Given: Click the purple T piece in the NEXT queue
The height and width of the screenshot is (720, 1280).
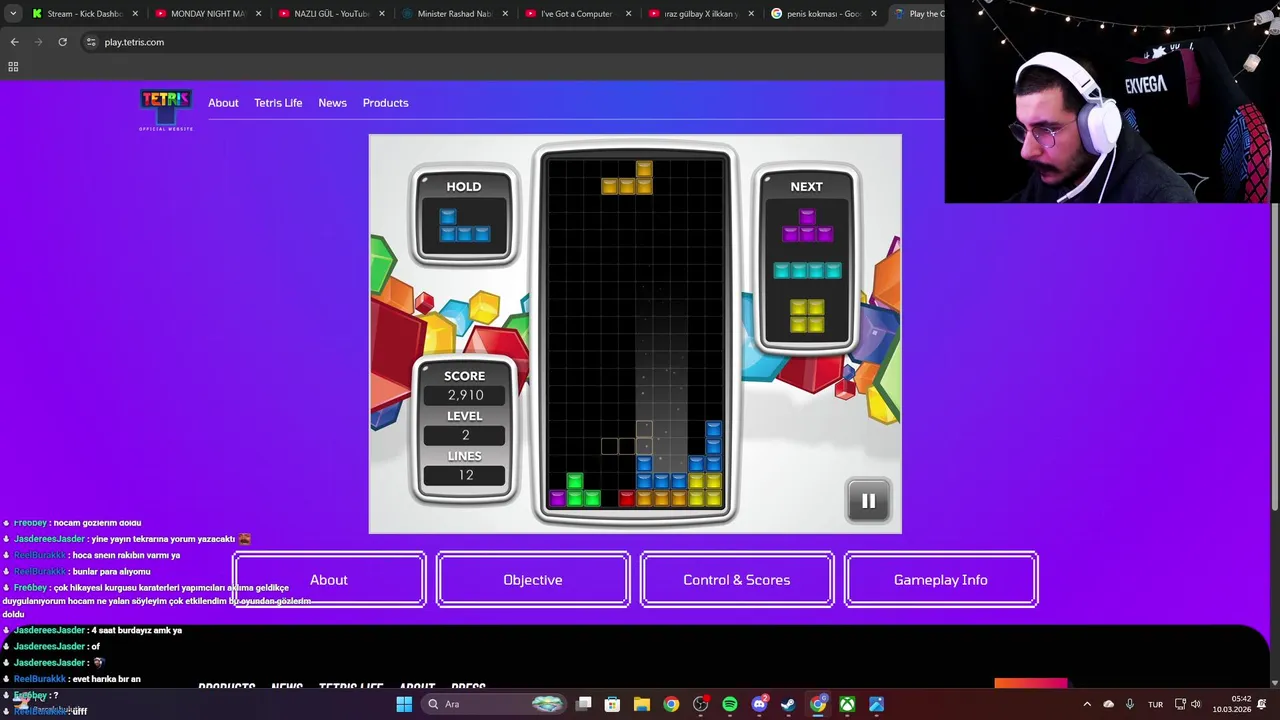Looking at the screenshot, I should (807, 226).
